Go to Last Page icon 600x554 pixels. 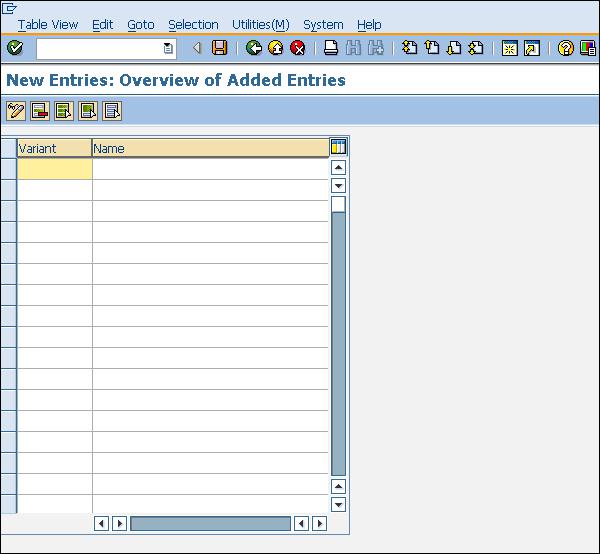click(x=476, y=48)
